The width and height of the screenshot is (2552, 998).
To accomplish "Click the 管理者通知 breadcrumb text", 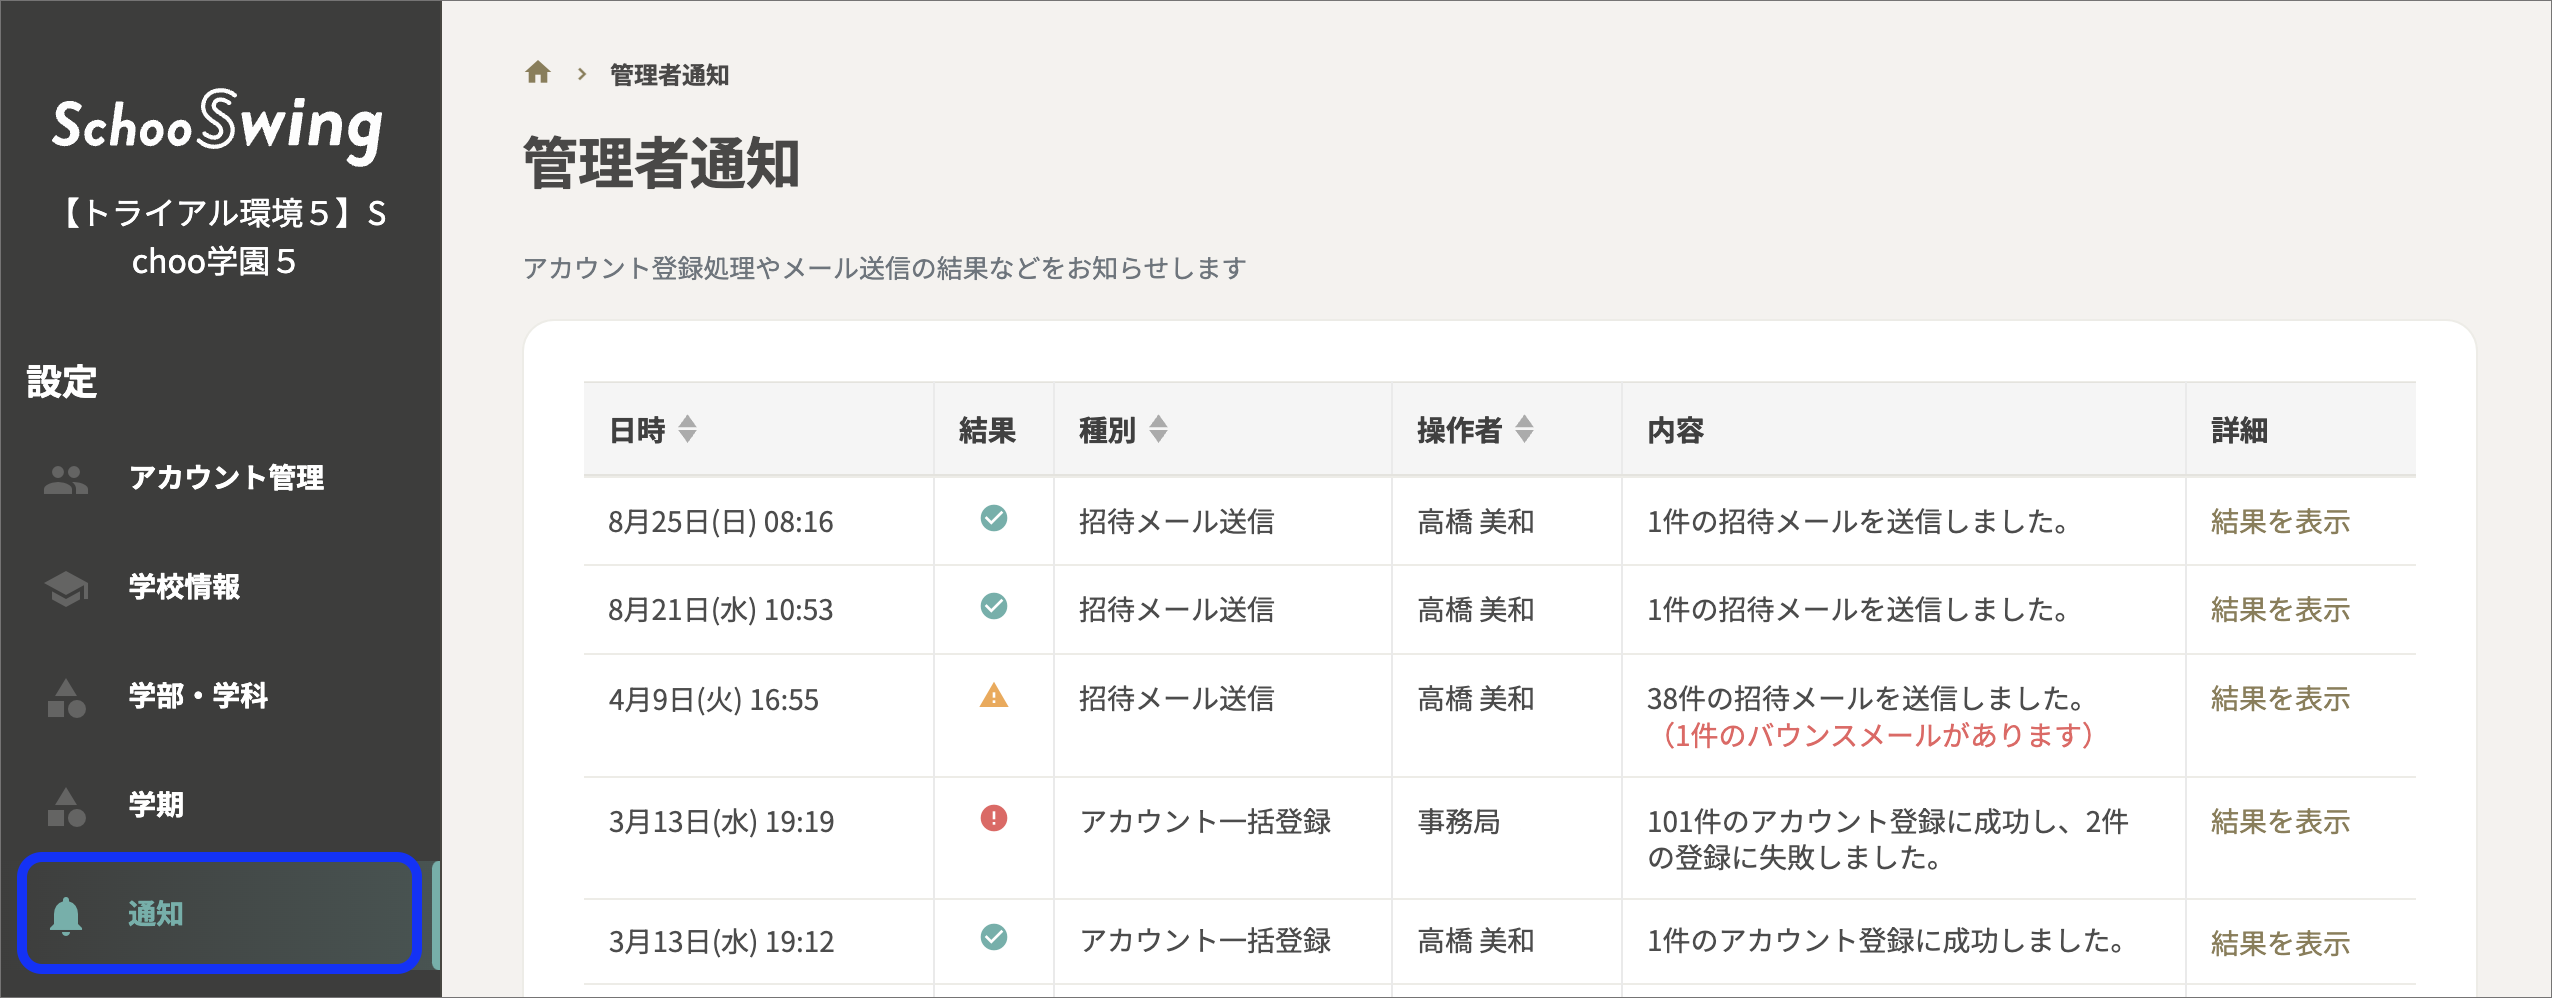I will pyautogui.click(x=669, y=75).
